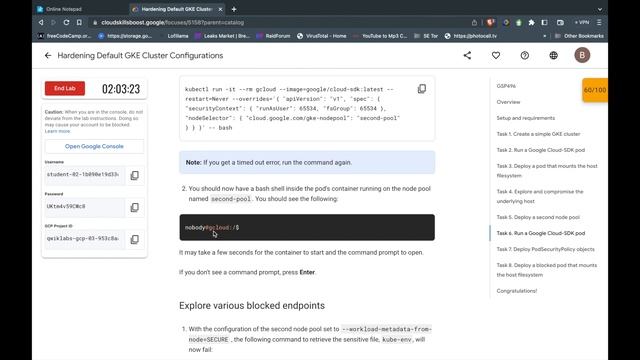The image size is (640, 360).
Task: Open freeCodeCamp bookmark
Action: click(64, 36)
